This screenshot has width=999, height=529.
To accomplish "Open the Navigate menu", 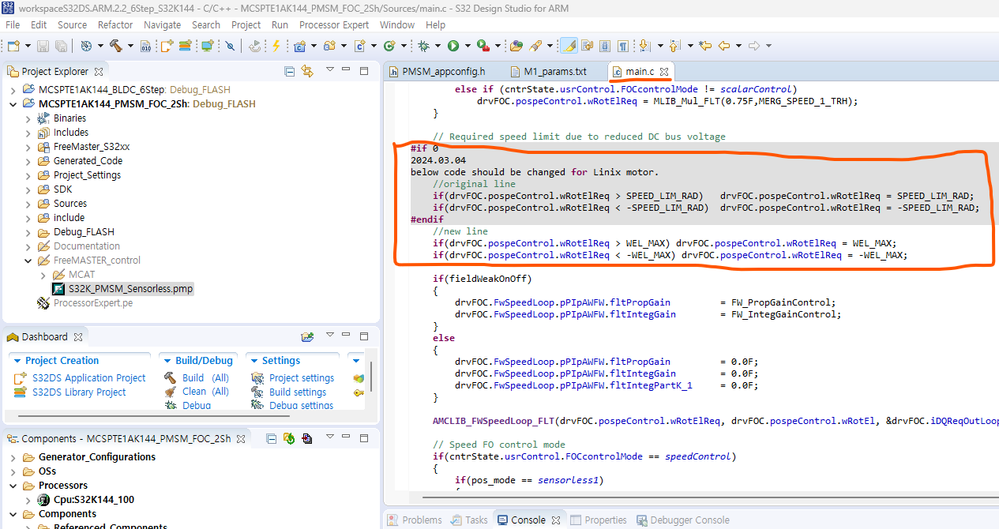I will (162, 25).
